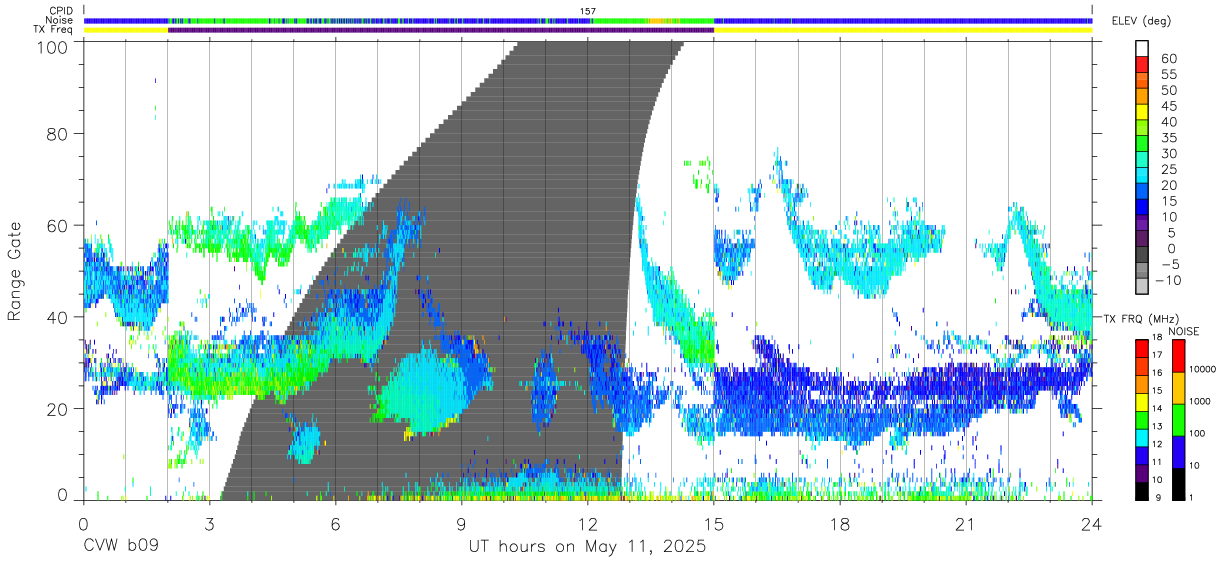Click the UT hours on May 11, 2025 title

point(587,547)
